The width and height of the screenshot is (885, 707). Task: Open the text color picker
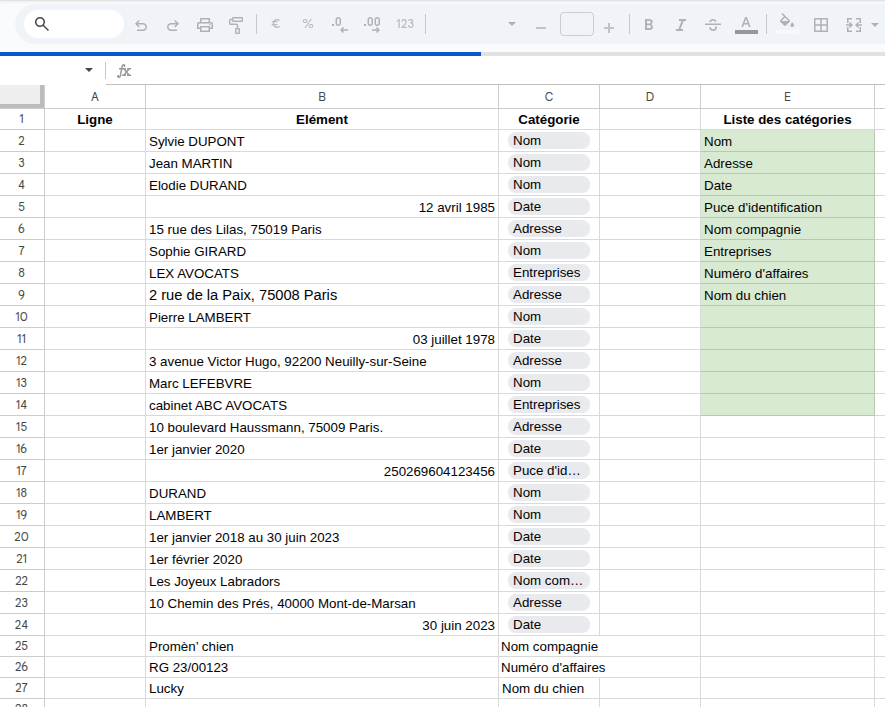coord(746,25)
